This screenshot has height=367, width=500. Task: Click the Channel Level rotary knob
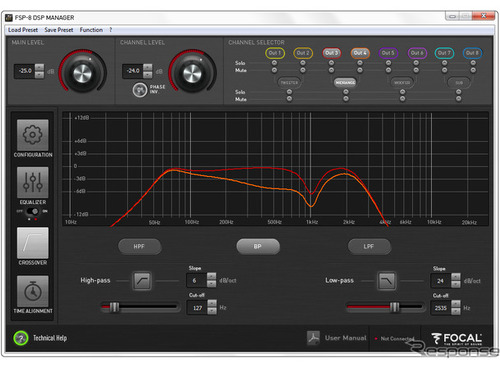pyautogui.click(x=192, y=73)
